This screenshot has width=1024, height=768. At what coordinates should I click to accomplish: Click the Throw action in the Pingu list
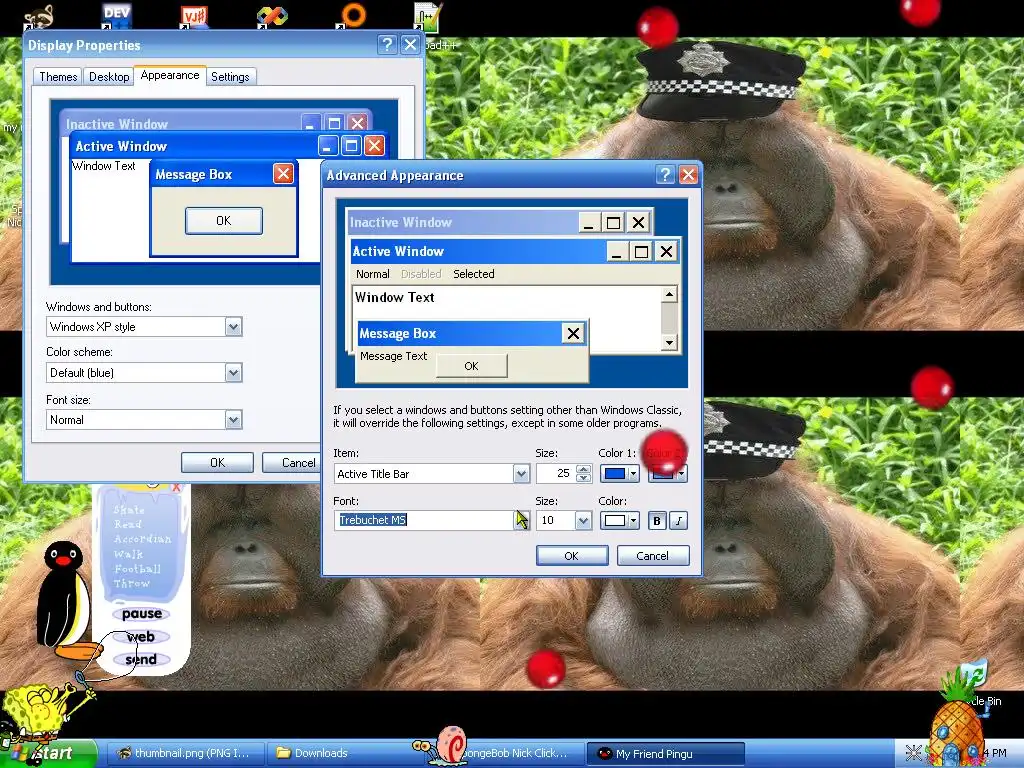pyautogui.click(x=132, y=583)
